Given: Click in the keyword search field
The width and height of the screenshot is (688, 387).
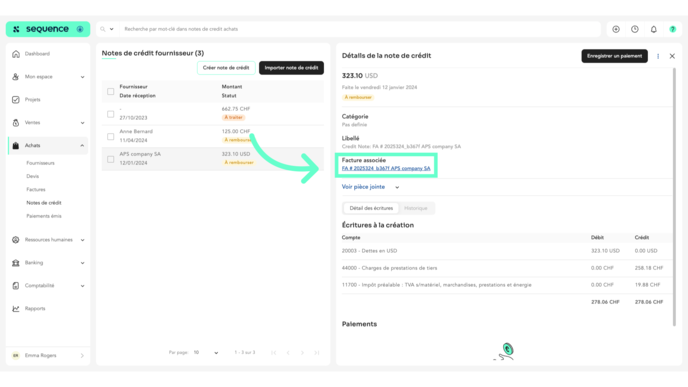Looking at the screenshot, I should [x=360, y=29].
